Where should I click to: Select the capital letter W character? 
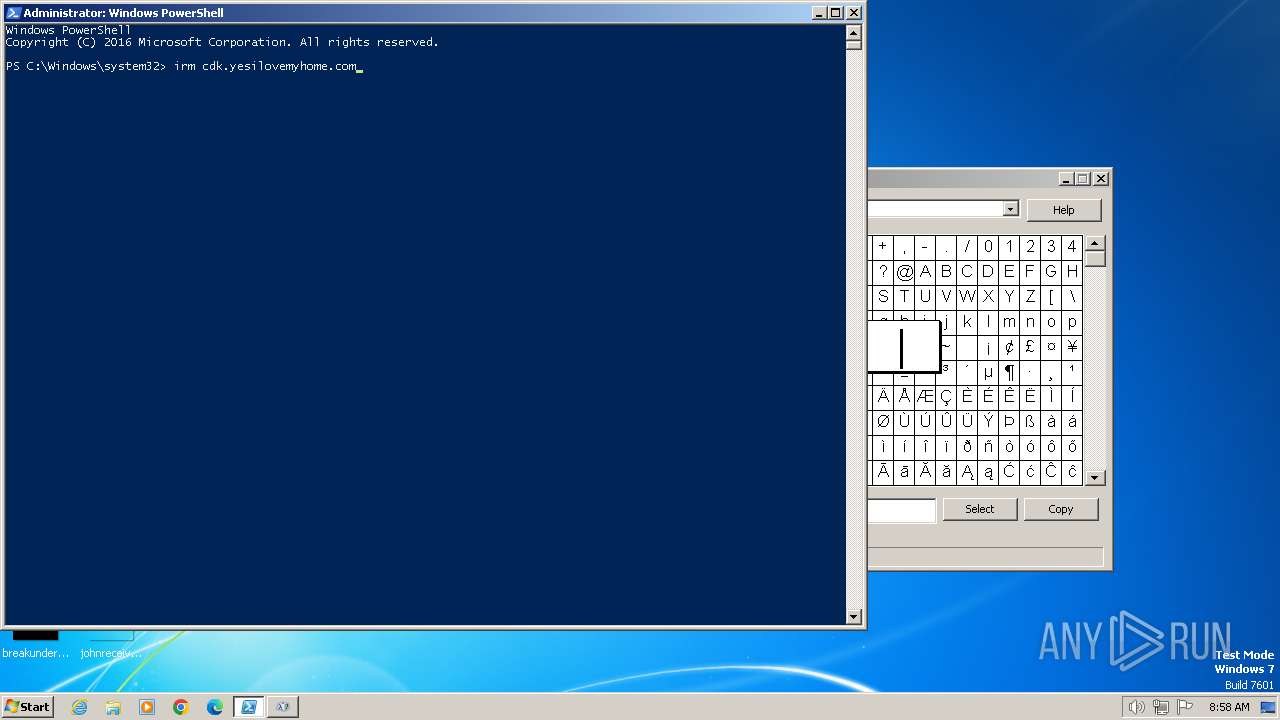(x=967, y=296)
